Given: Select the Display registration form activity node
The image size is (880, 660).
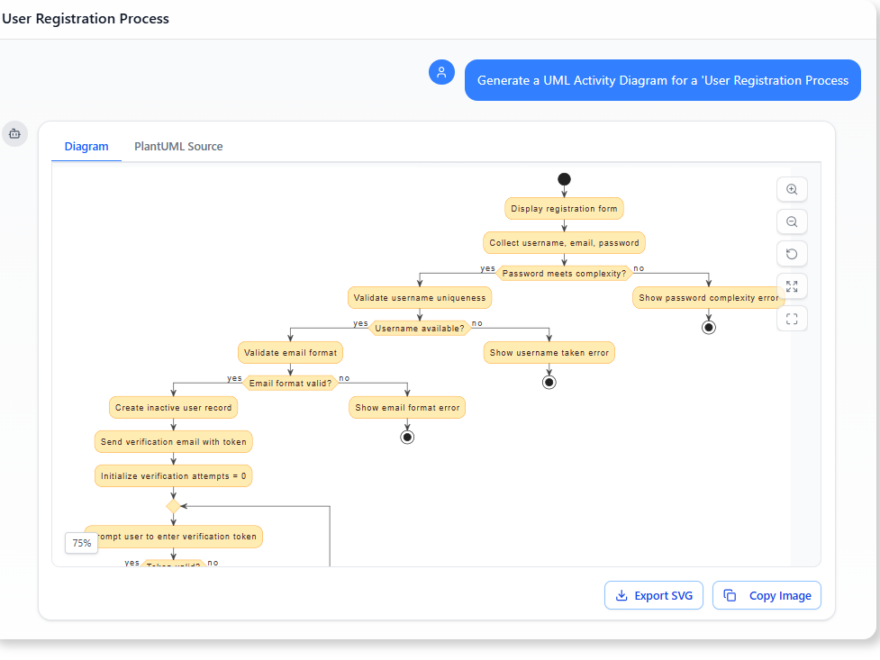Looking at the screenshot, I should coord(564,208).
